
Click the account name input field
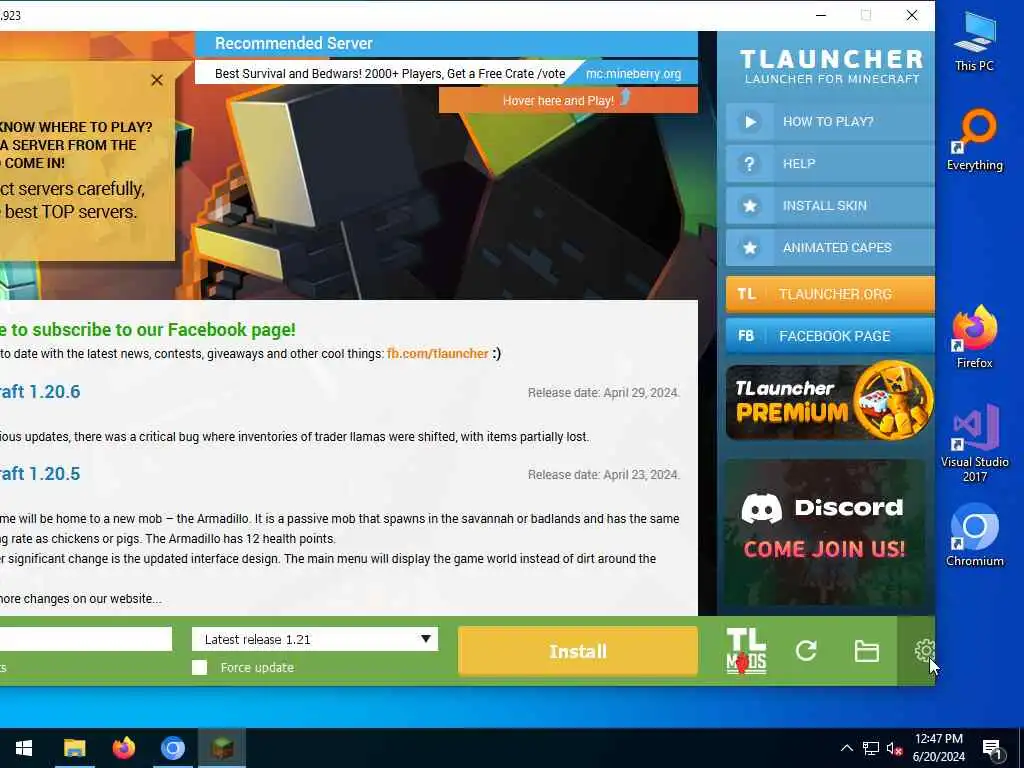(x=86, y=639)
